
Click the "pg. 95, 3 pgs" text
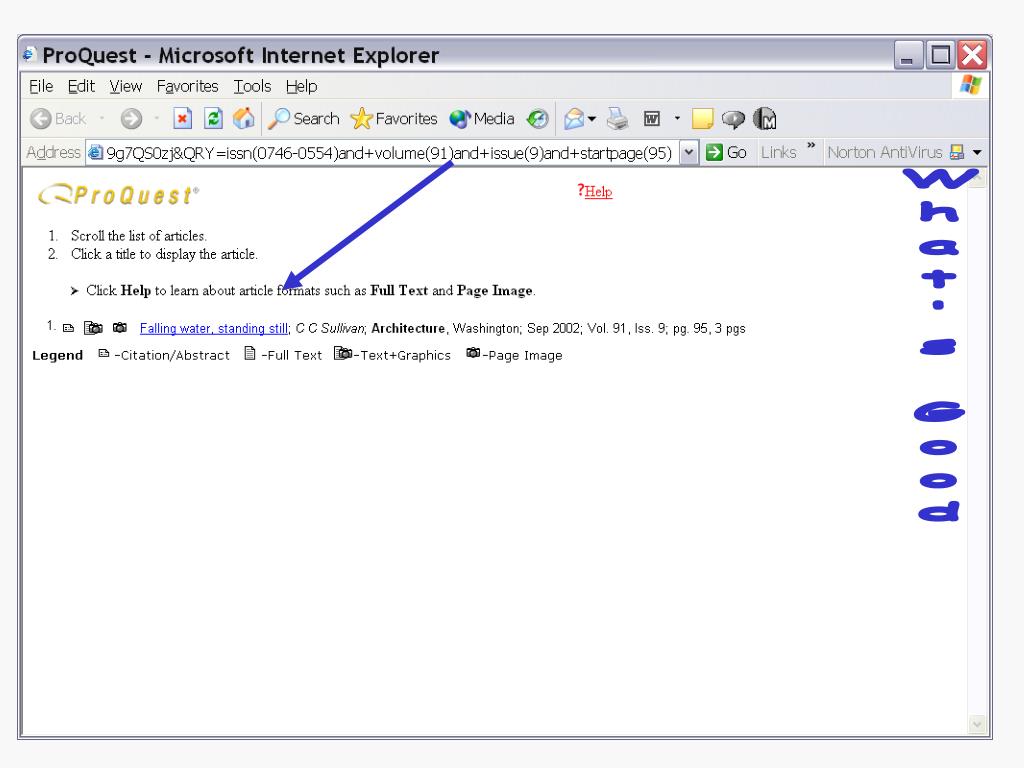[709, 328]
